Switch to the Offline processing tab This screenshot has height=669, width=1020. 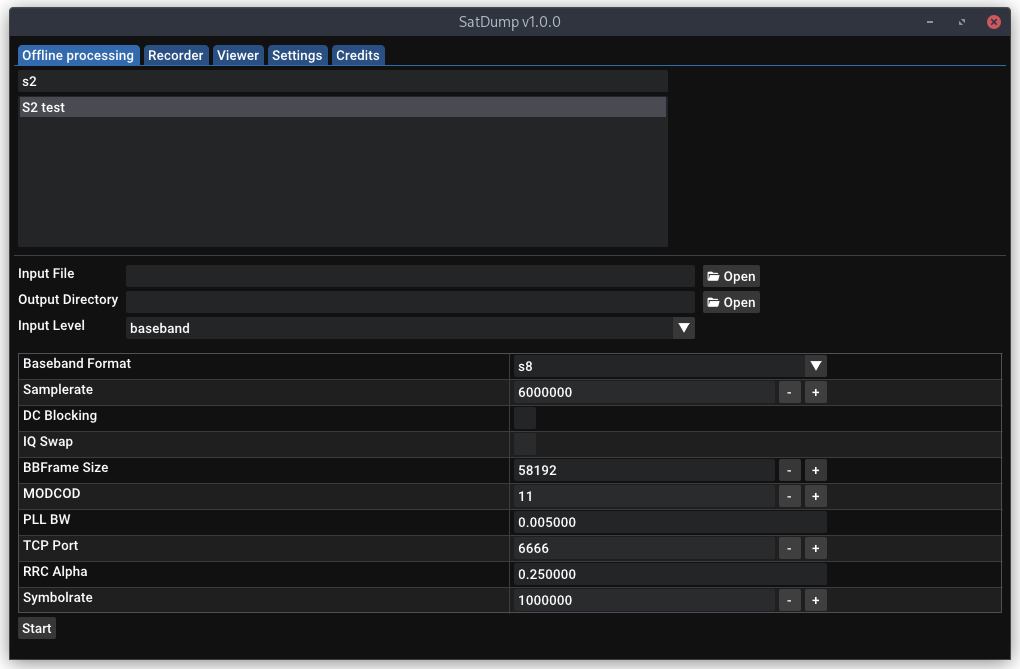78,55
